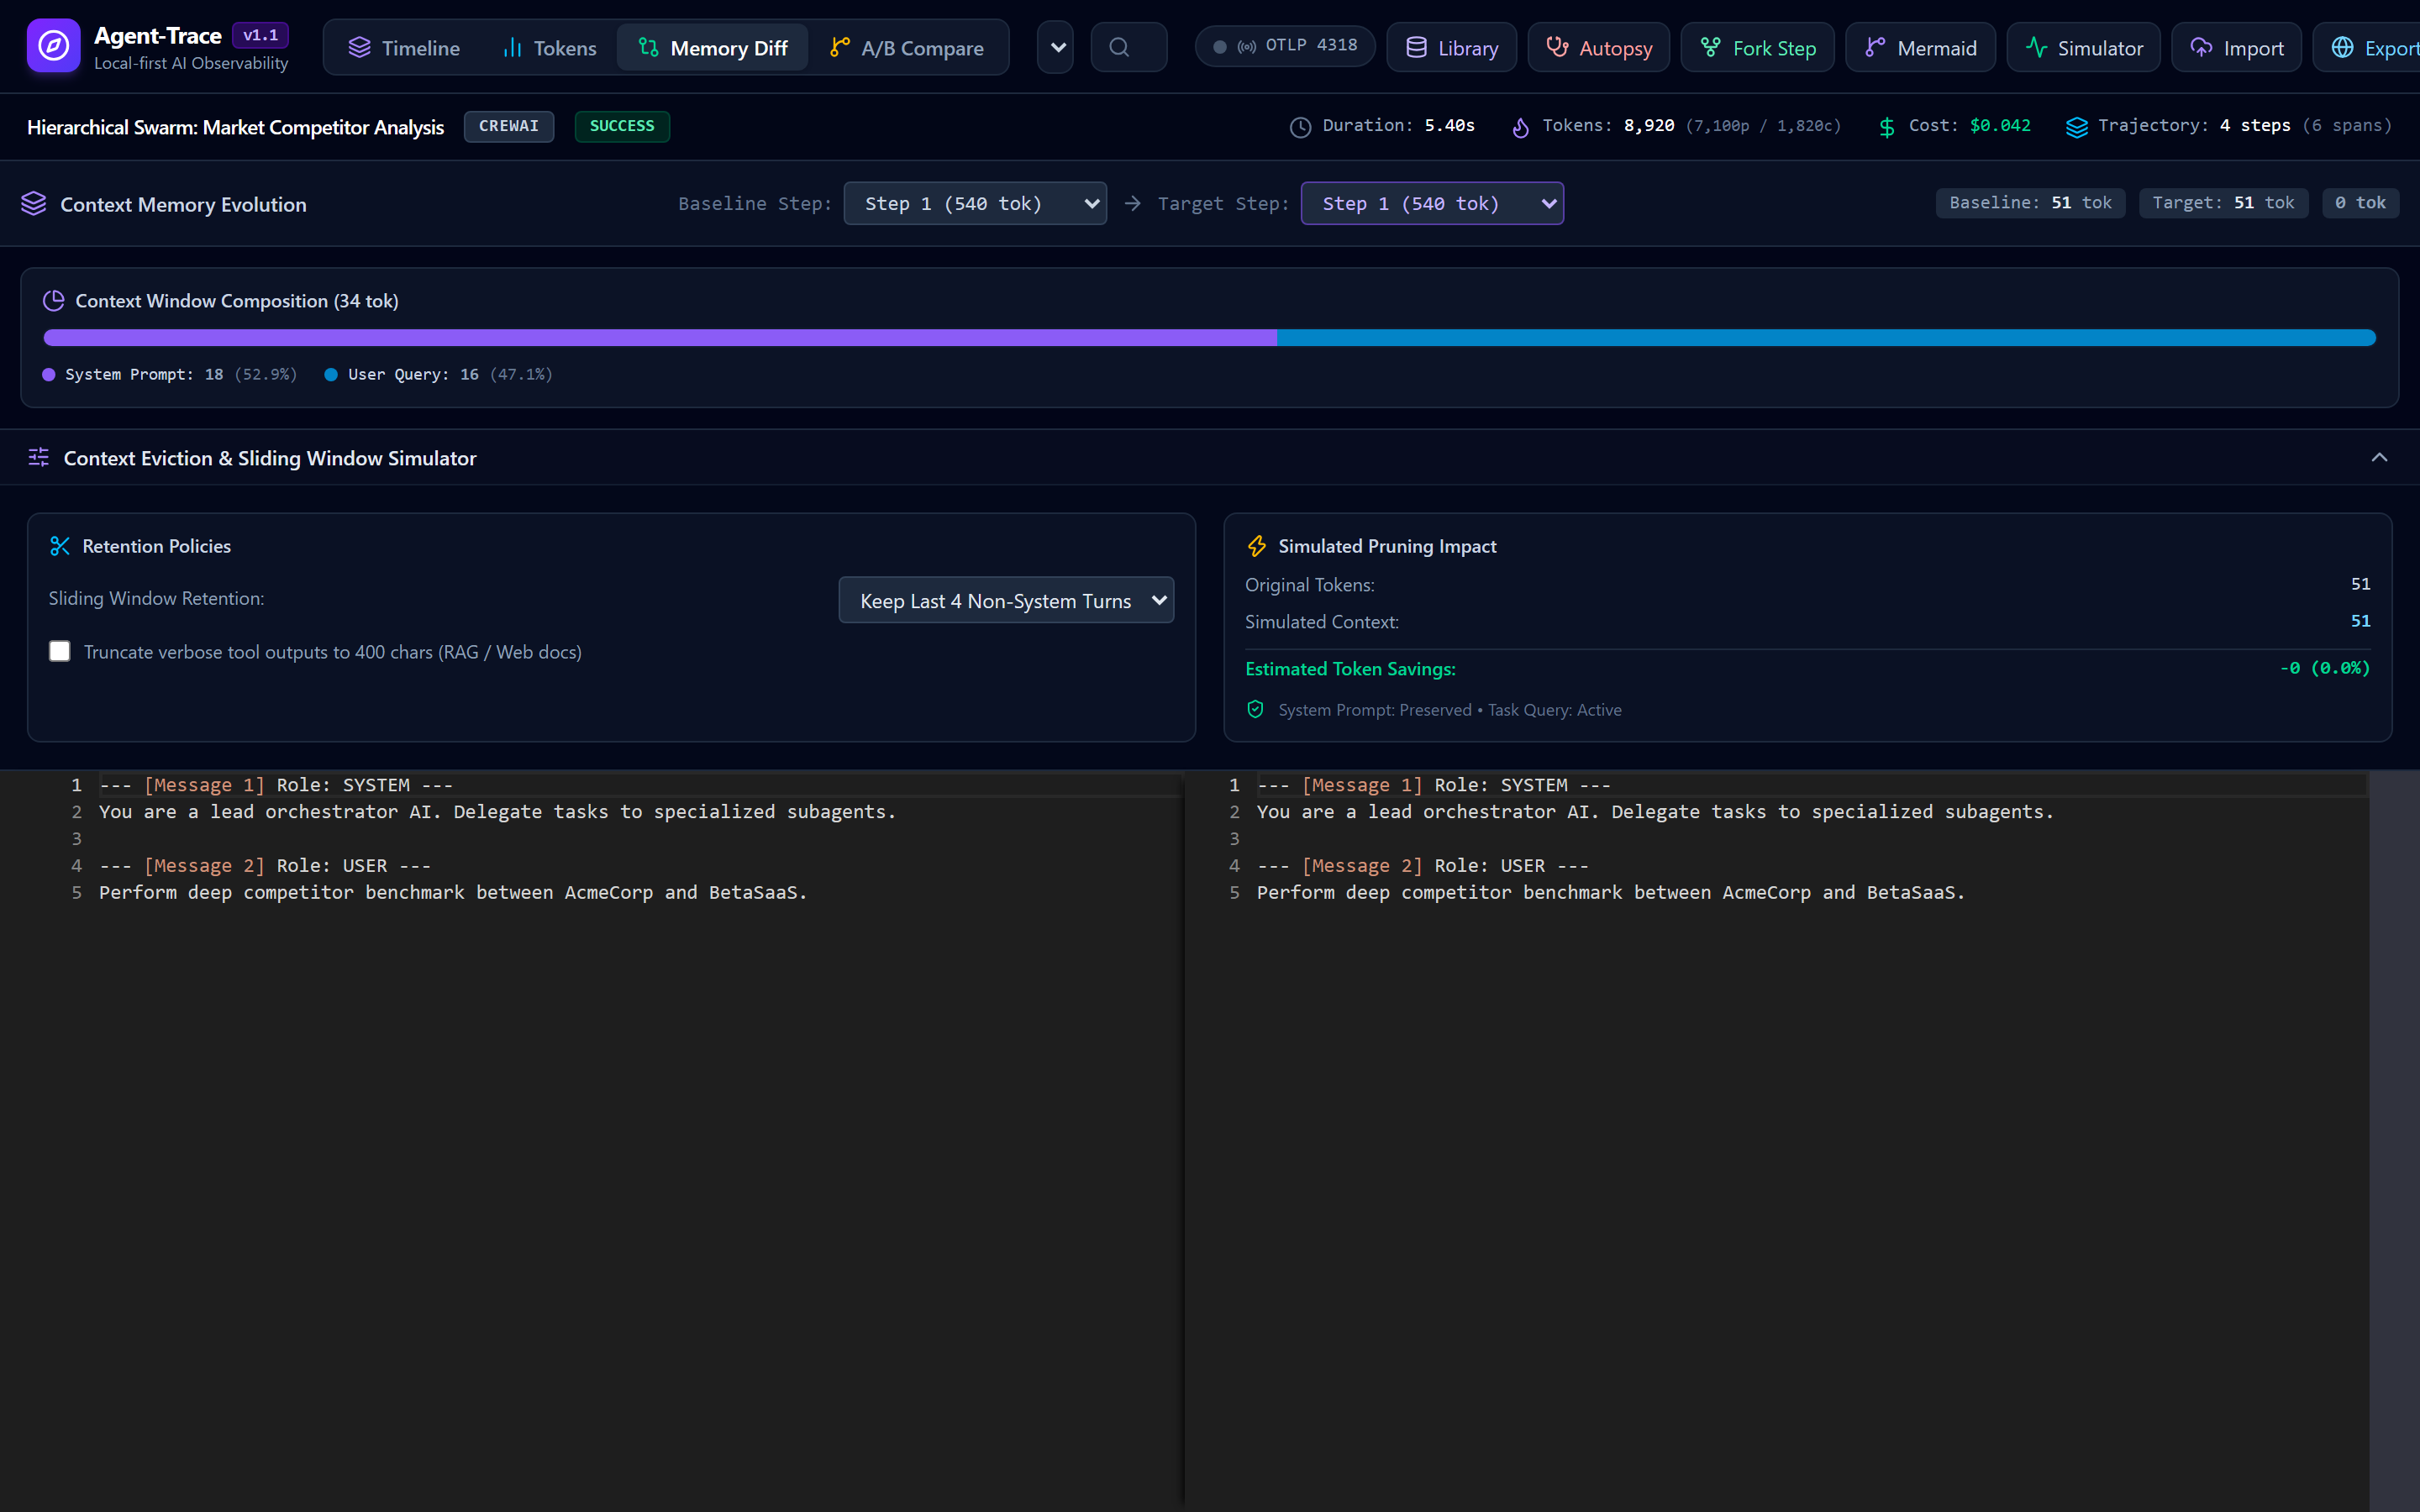
Task: Click the search magnifier icon
Action: tap(1119, 47)
